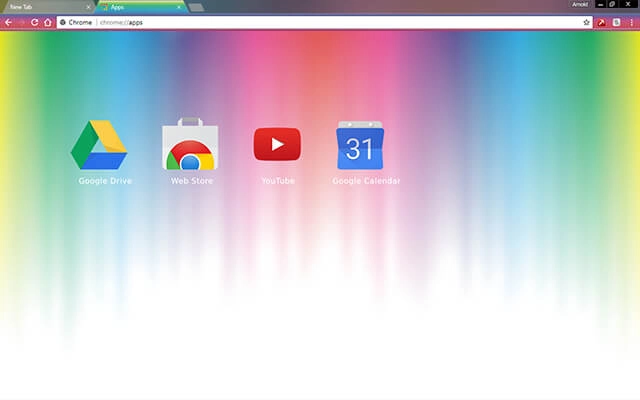Click the red extension icon in toolbar
The height and width of the screenshot is (400, 640).
coord(601,23)
